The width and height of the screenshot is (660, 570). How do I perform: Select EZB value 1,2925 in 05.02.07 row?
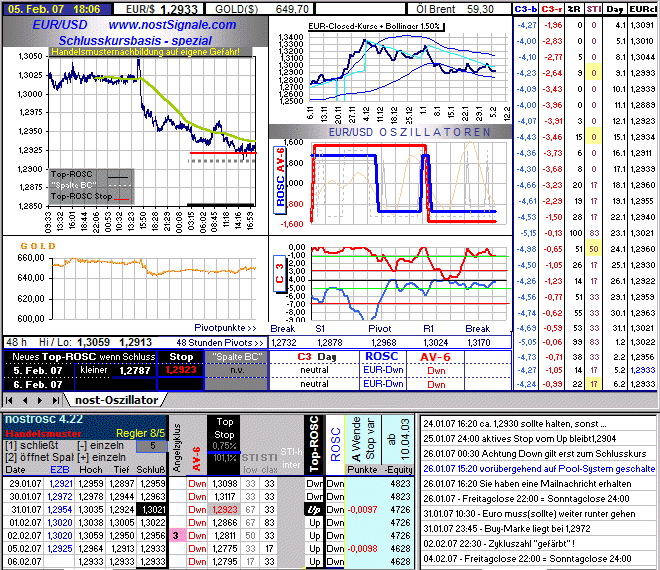(60, 549)
